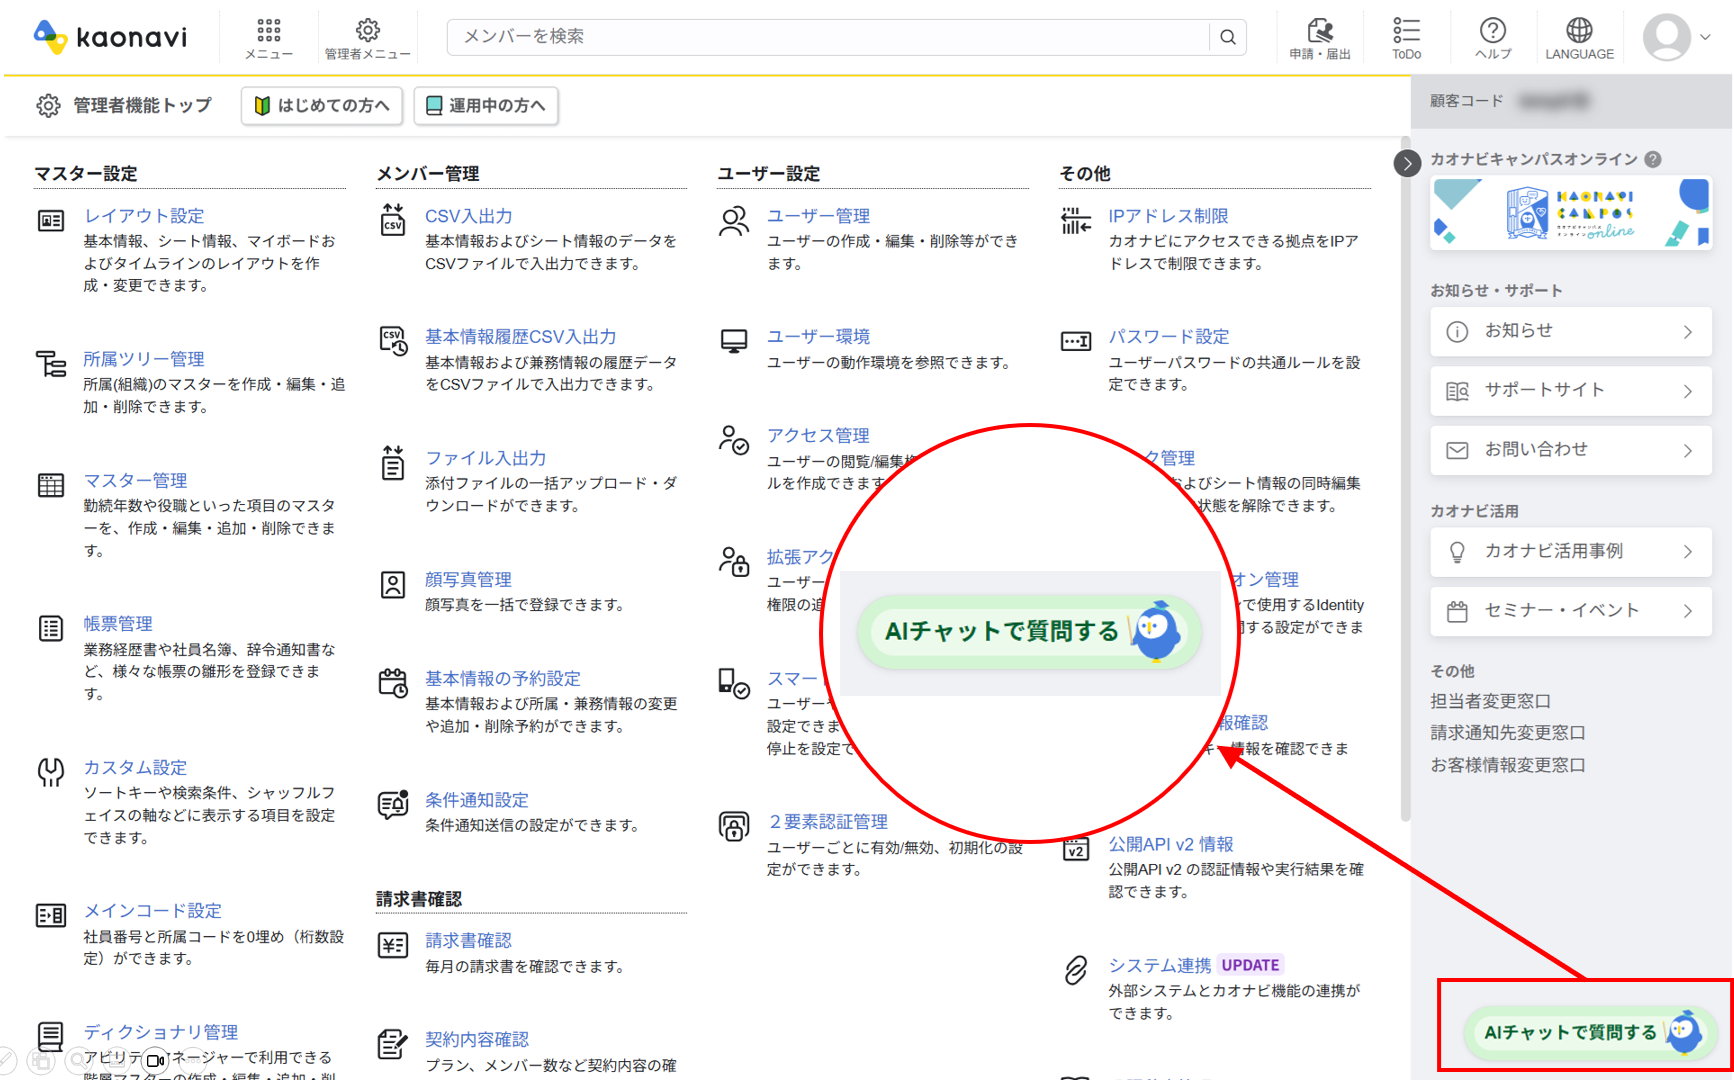Screen dimensions: 1734x1080
Task: Click the CSV入出力 import/export icon
Action: 393,217
